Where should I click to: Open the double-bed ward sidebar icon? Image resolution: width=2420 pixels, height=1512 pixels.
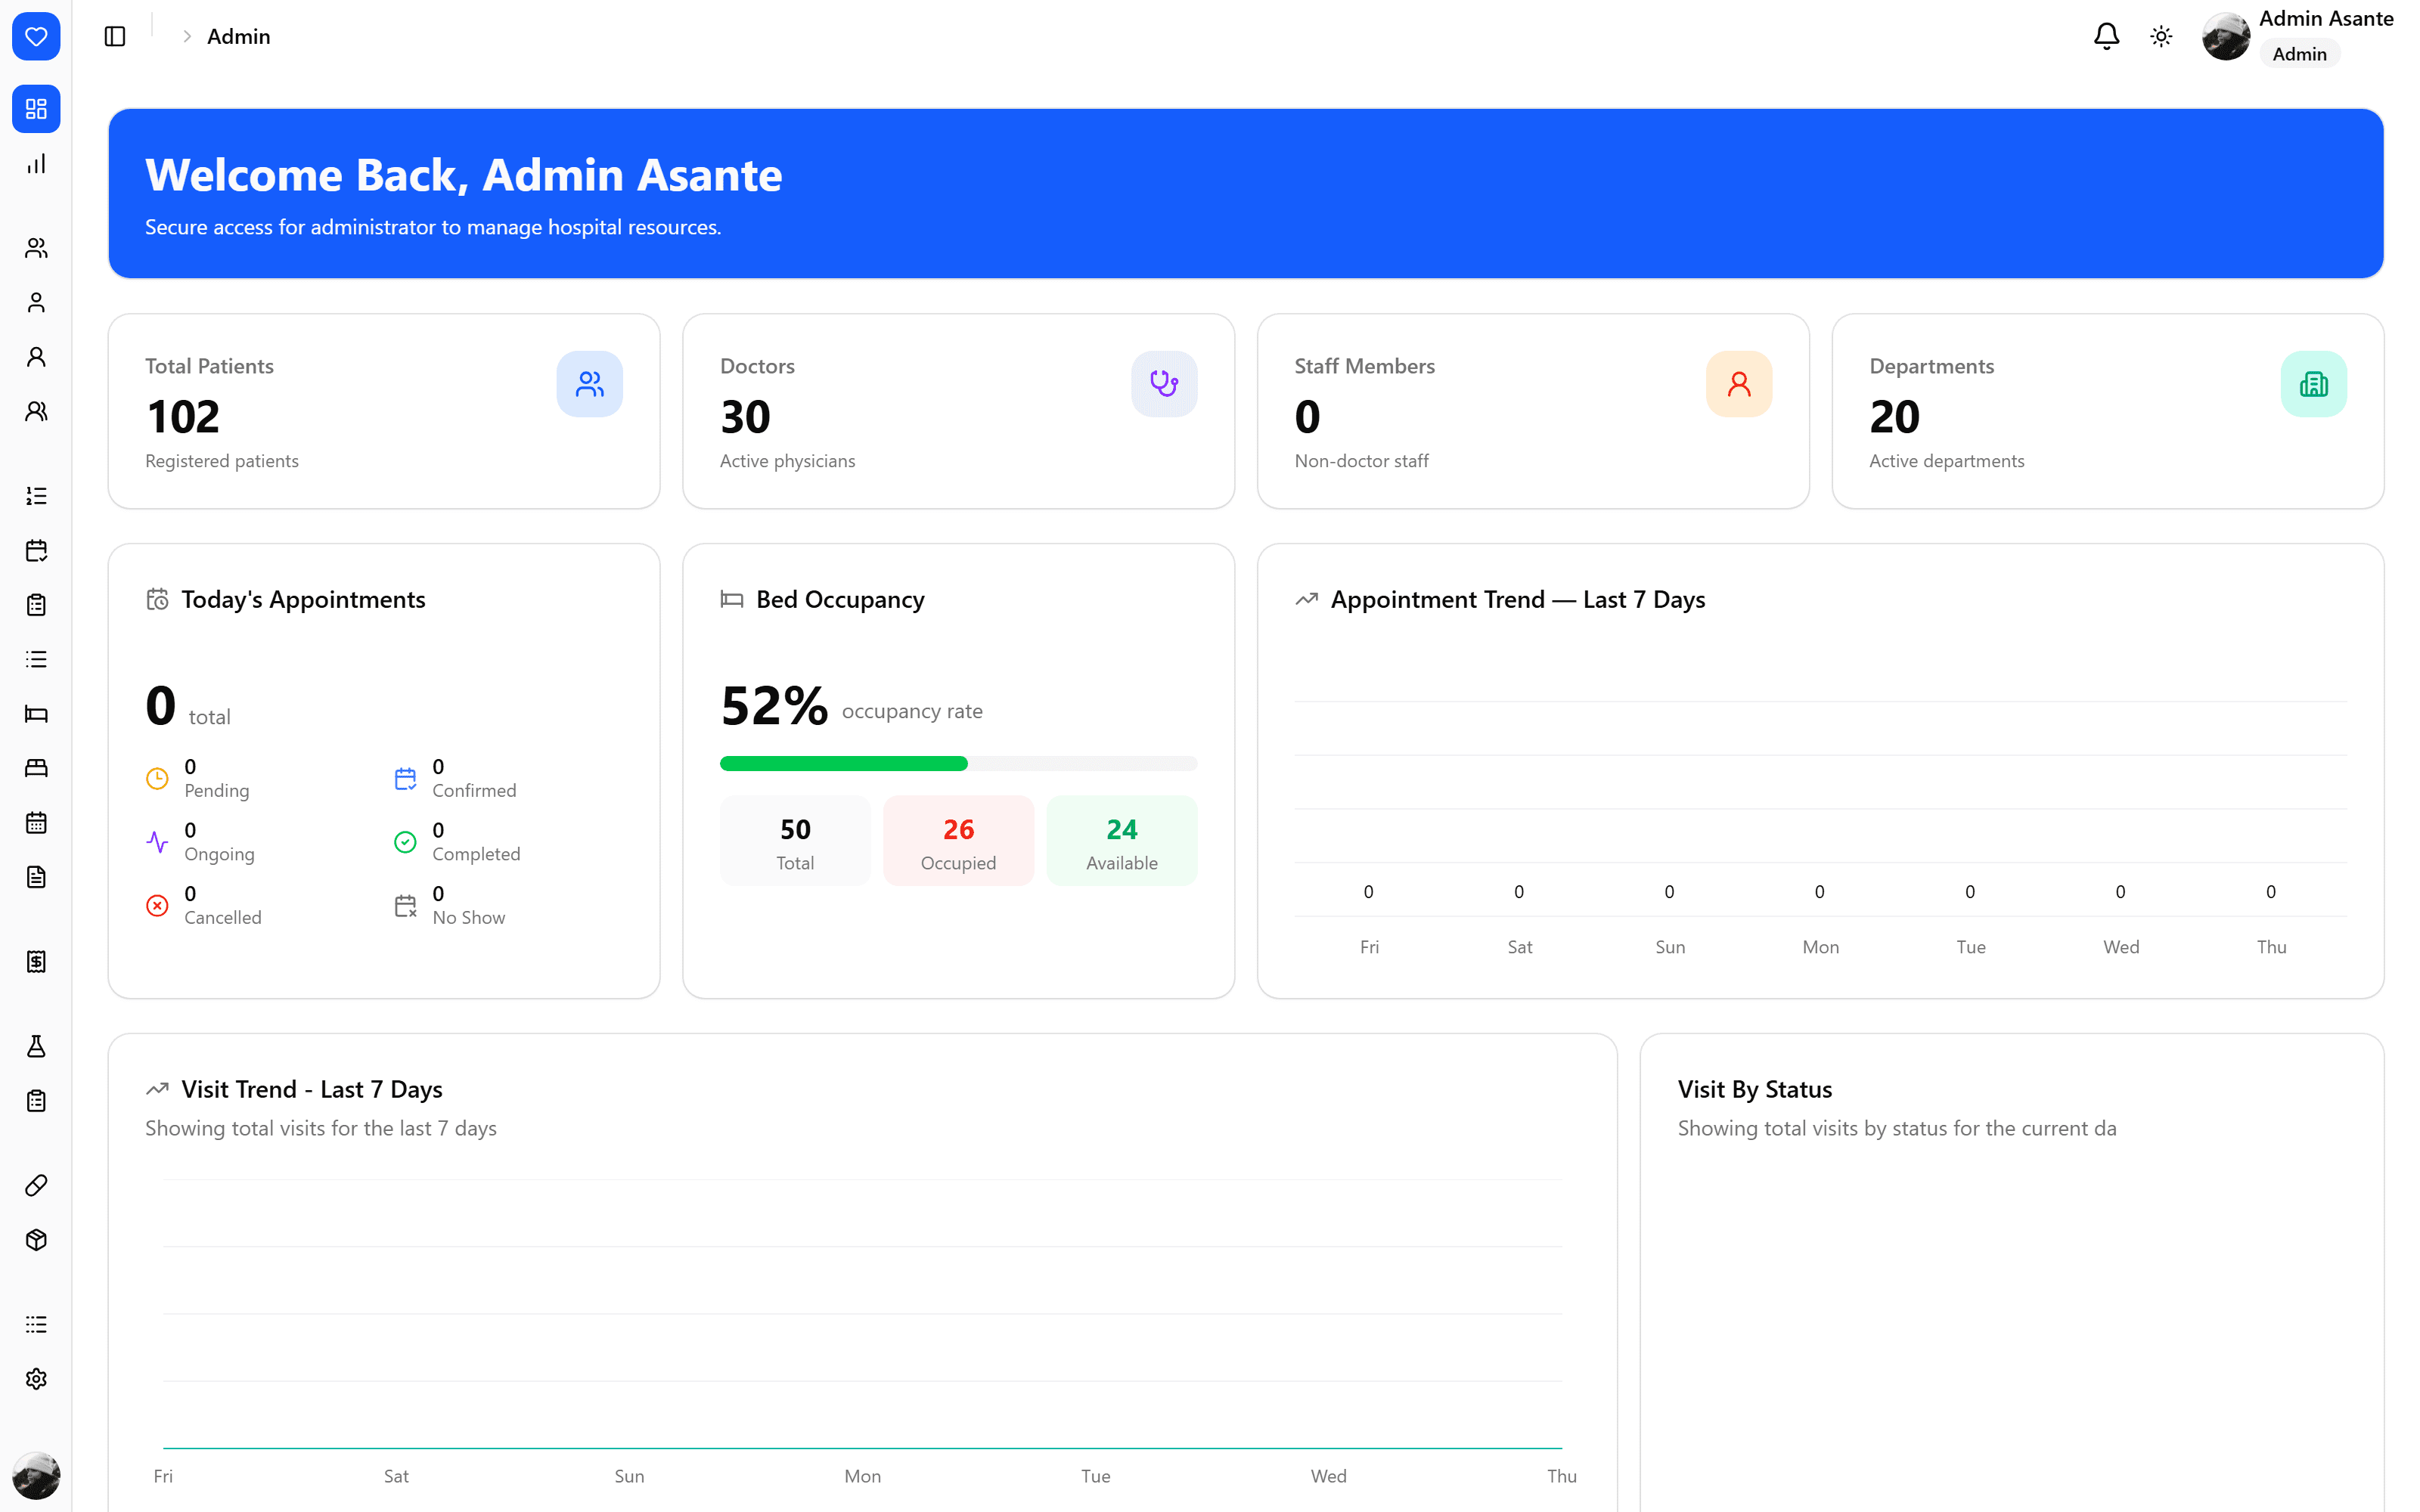tap(36, 768)
